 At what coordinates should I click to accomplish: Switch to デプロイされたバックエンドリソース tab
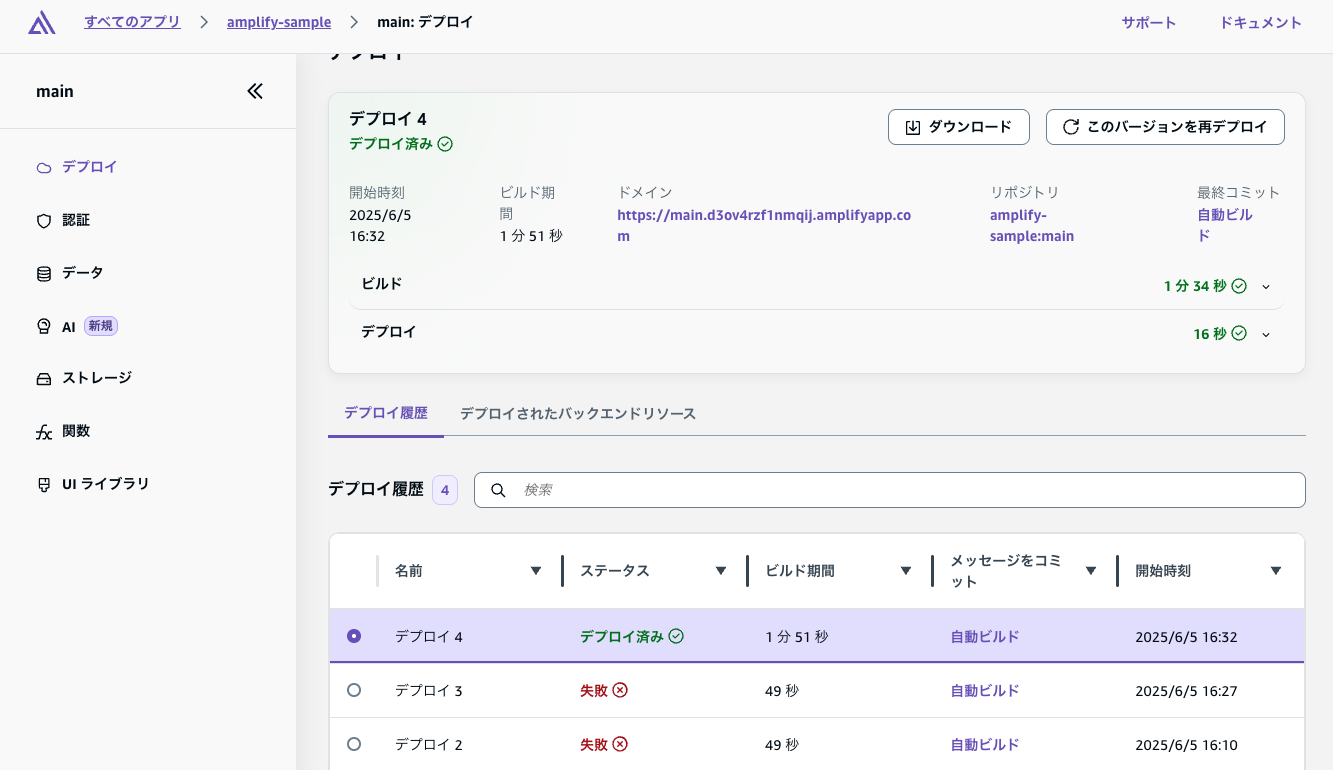pos(577,413)
